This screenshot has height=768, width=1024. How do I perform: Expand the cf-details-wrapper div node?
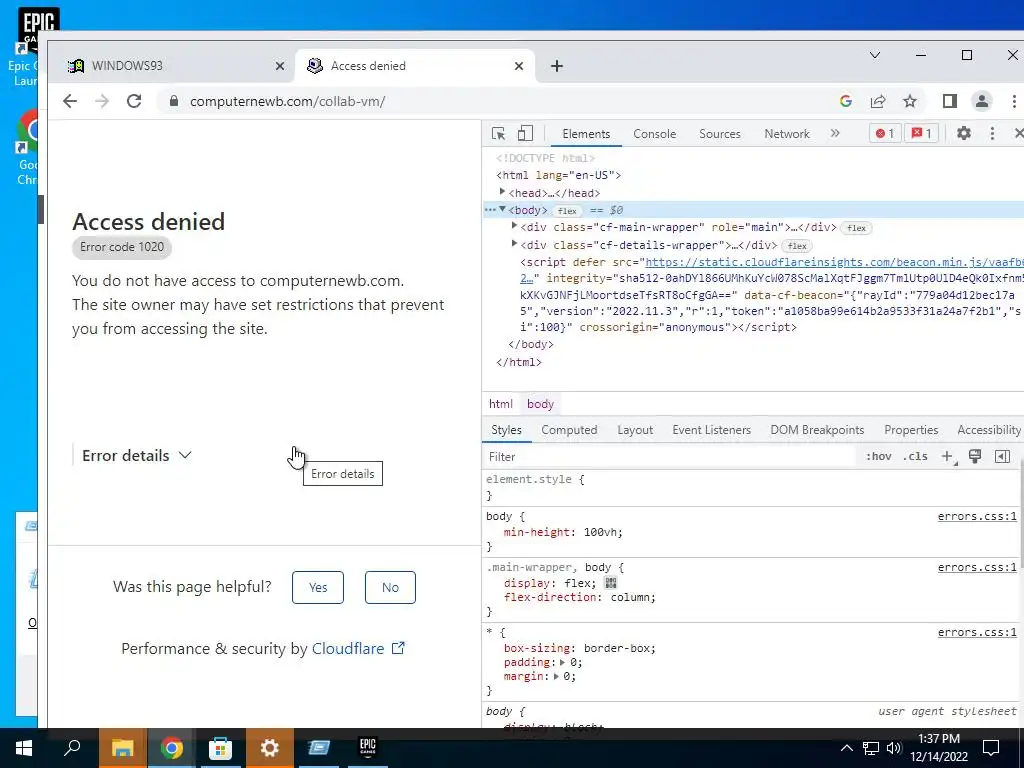(514, 244)
